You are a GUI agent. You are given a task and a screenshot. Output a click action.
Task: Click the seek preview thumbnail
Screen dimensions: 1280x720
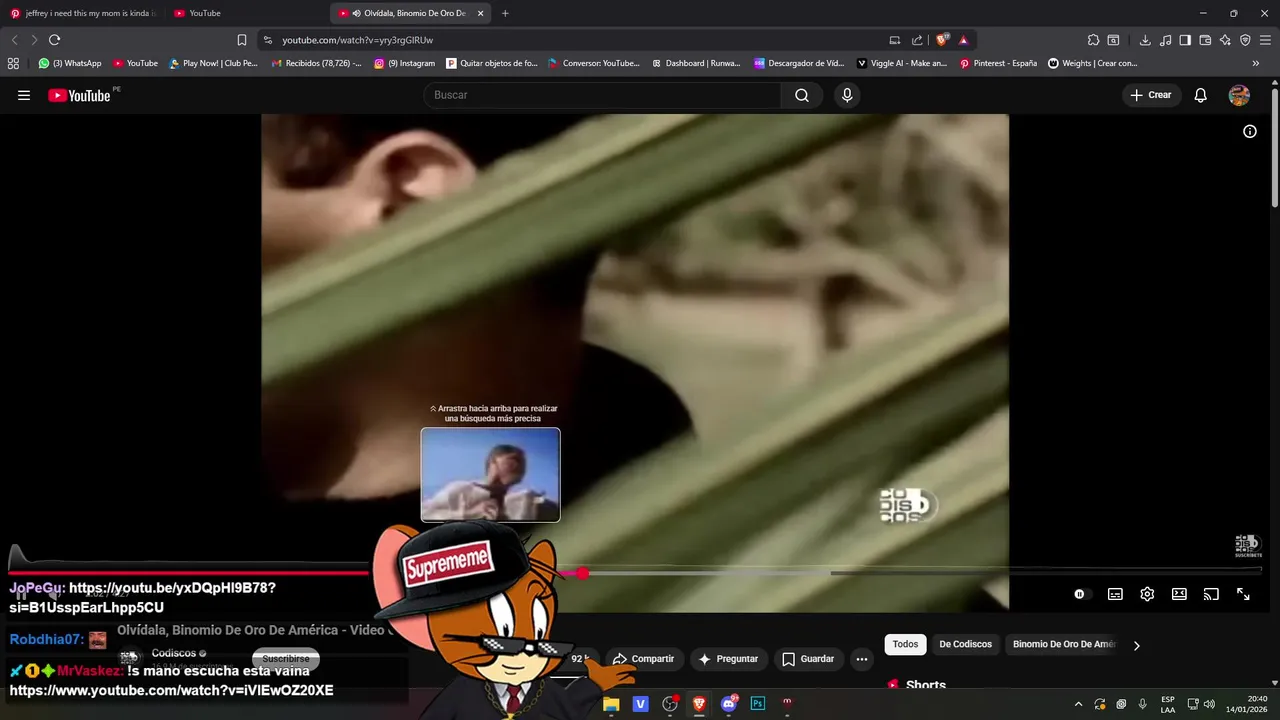click(490, 475)
